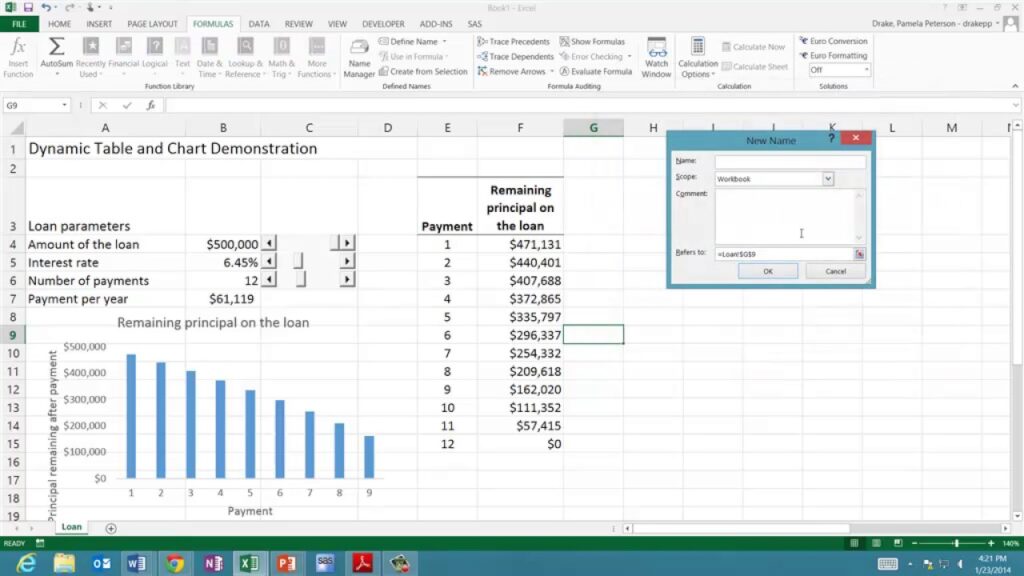This screenshot has height=576, width=1024.
Task: Launch Excel from the taskbar
Action: click(249, 563)
